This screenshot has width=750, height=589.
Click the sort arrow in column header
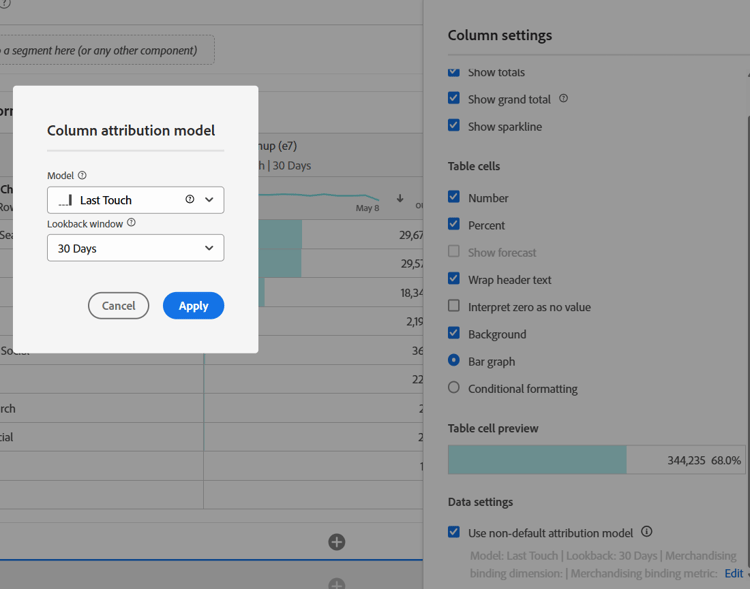400,199
